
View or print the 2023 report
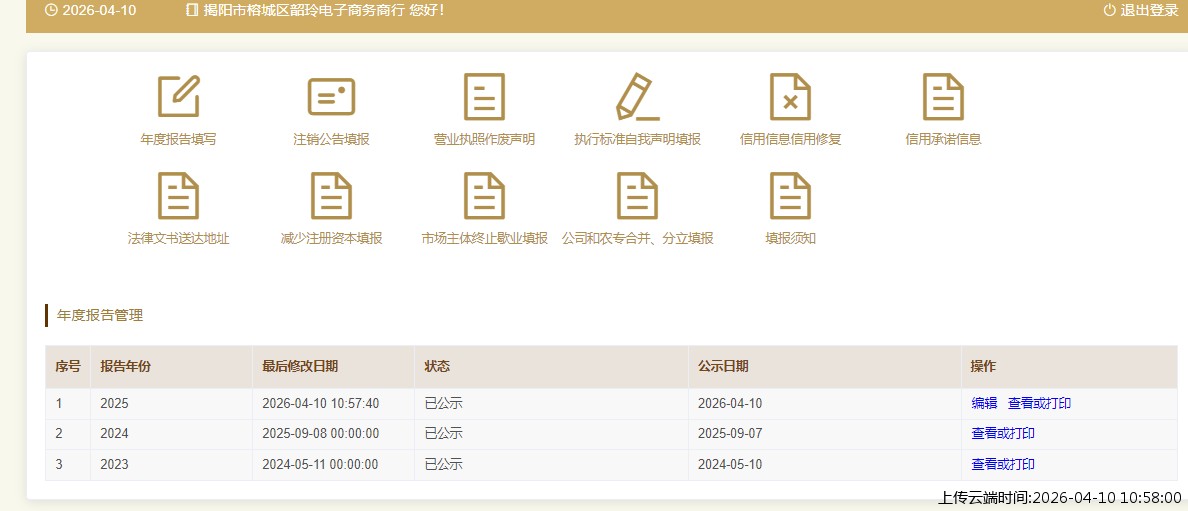tap(1002, 464)
